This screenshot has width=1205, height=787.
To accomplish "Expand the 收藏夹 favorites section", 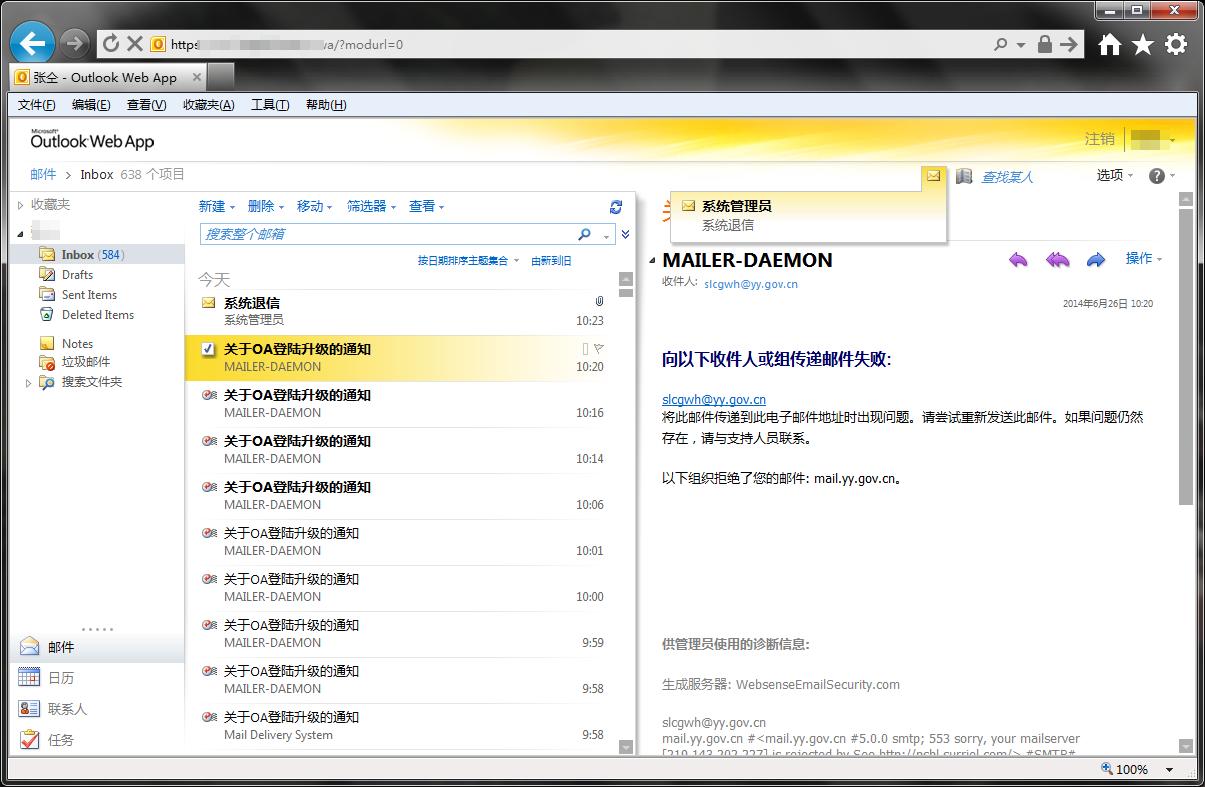I will click(20, 205).
